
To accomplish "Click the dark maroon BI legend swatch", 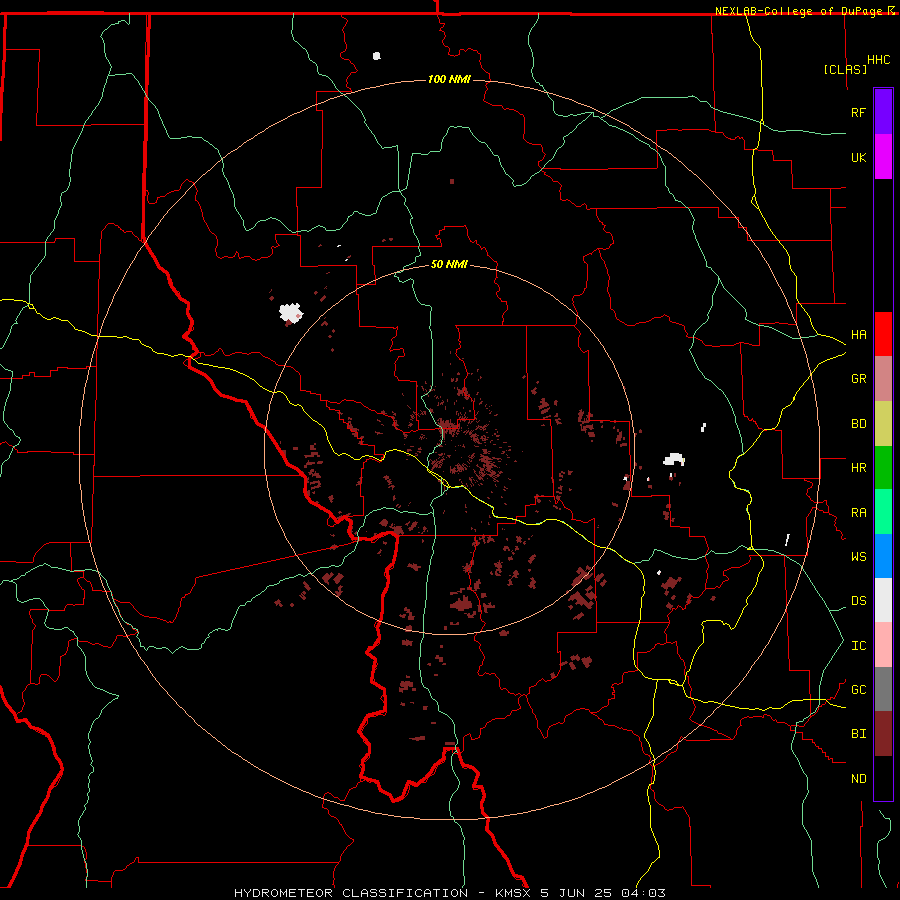I will (x=883, y=734).
